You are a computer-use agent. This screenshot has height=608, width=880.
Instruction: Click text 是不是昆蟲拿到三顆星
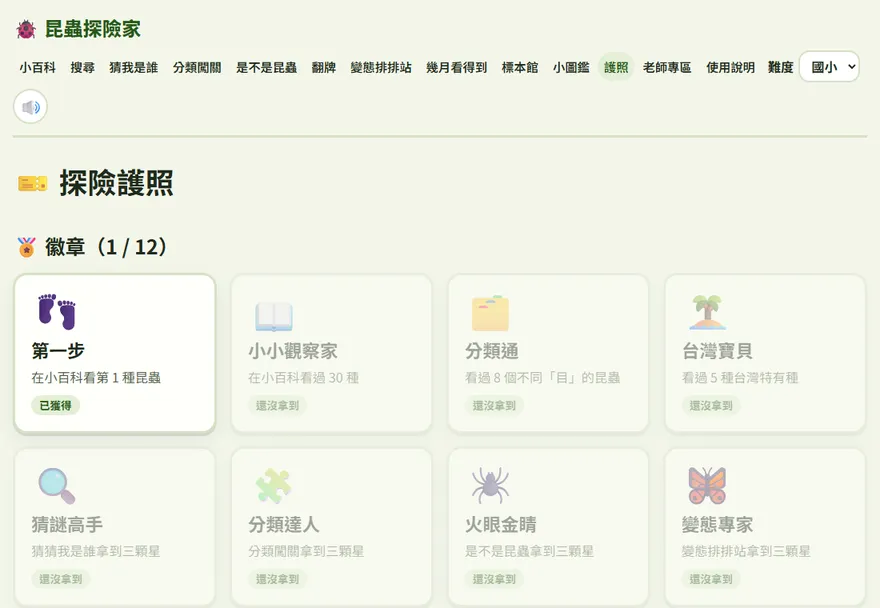(529, 551)
